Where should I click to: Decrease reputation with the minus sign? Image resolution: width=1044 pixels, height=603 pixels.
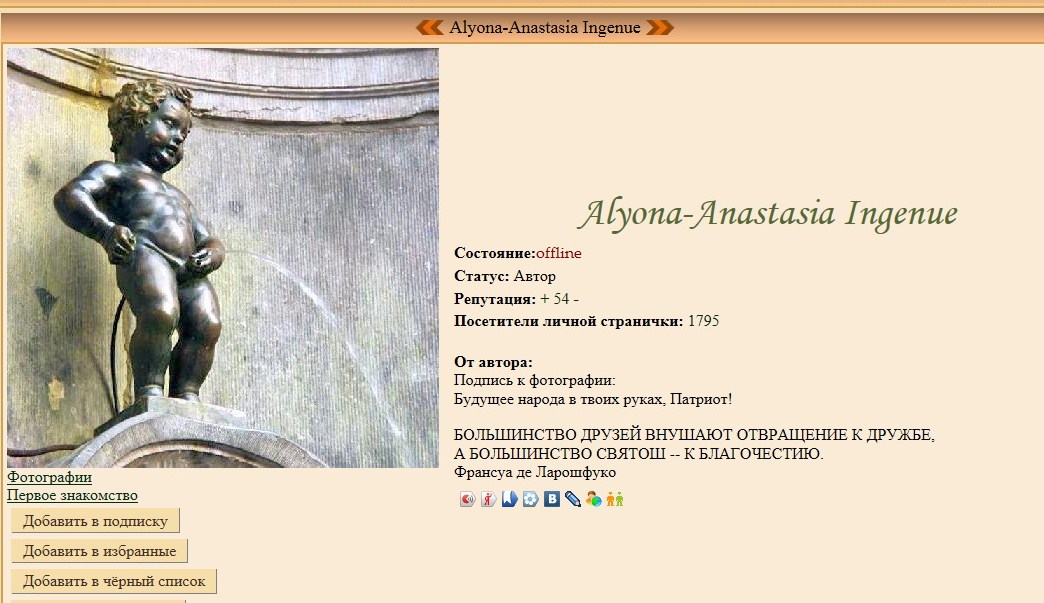(x=576, y=299)
